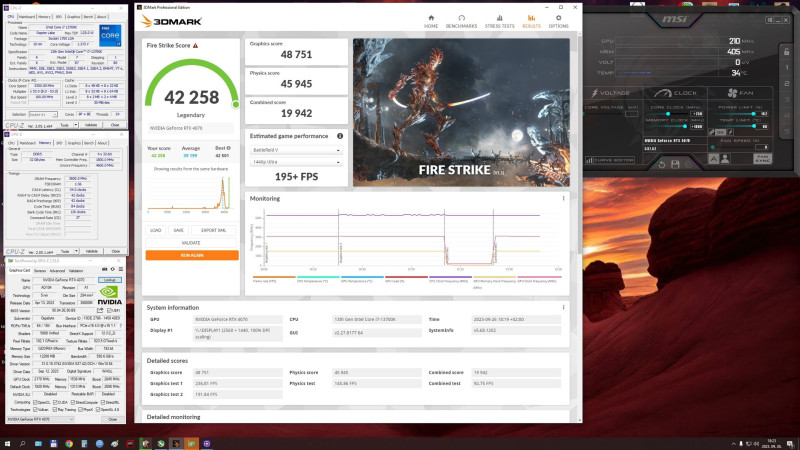
Task: Apply Afterburner settings with checkmark icon
Action: pyautogui.click(x=689, y=165)
